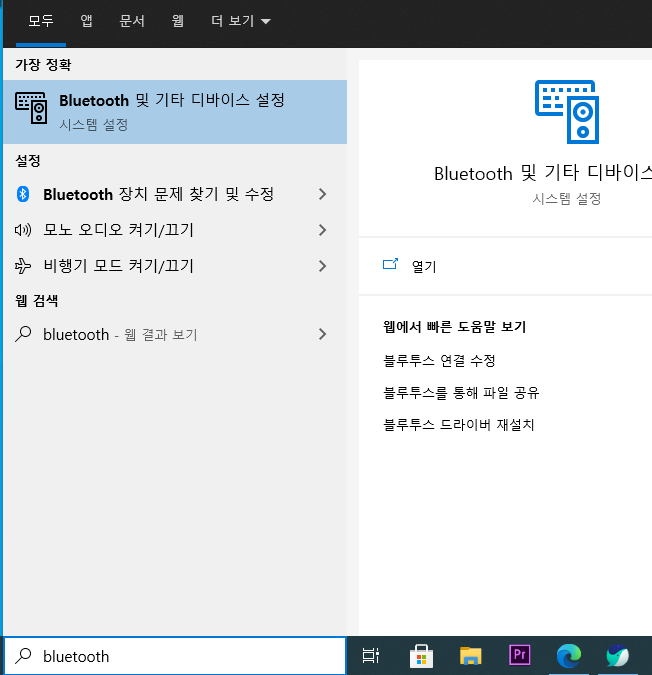Switch to the 앱 tab
The image size is (652, 675).
coord(86,21)
